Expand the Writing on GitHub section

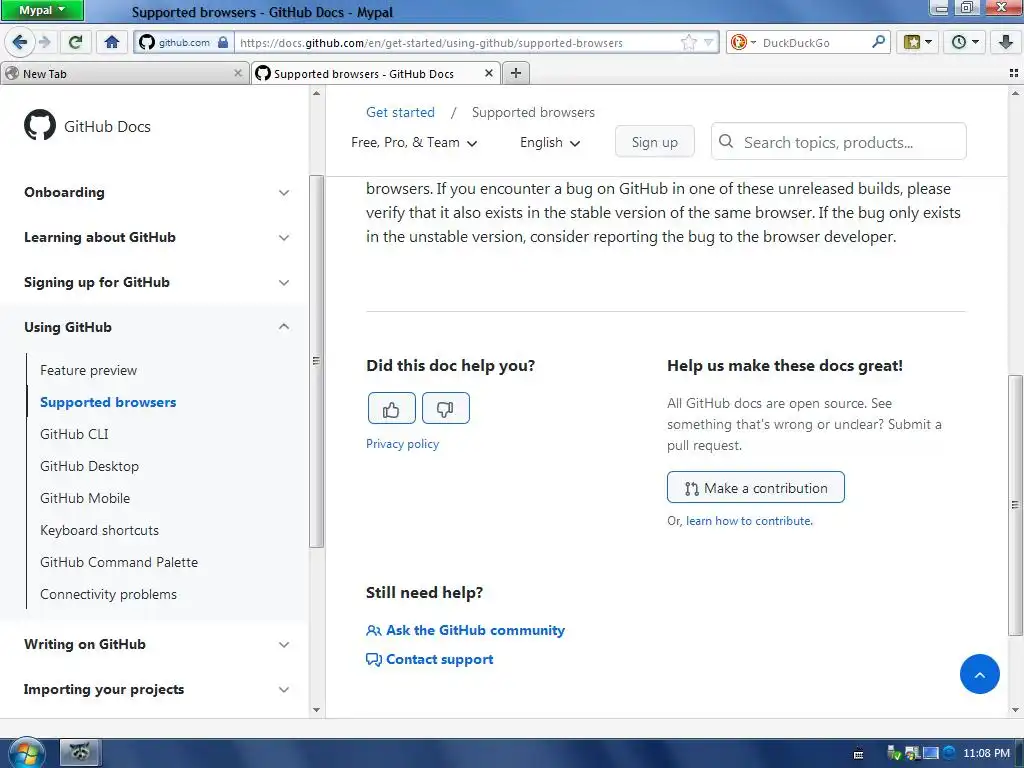(x=157, y=644)
